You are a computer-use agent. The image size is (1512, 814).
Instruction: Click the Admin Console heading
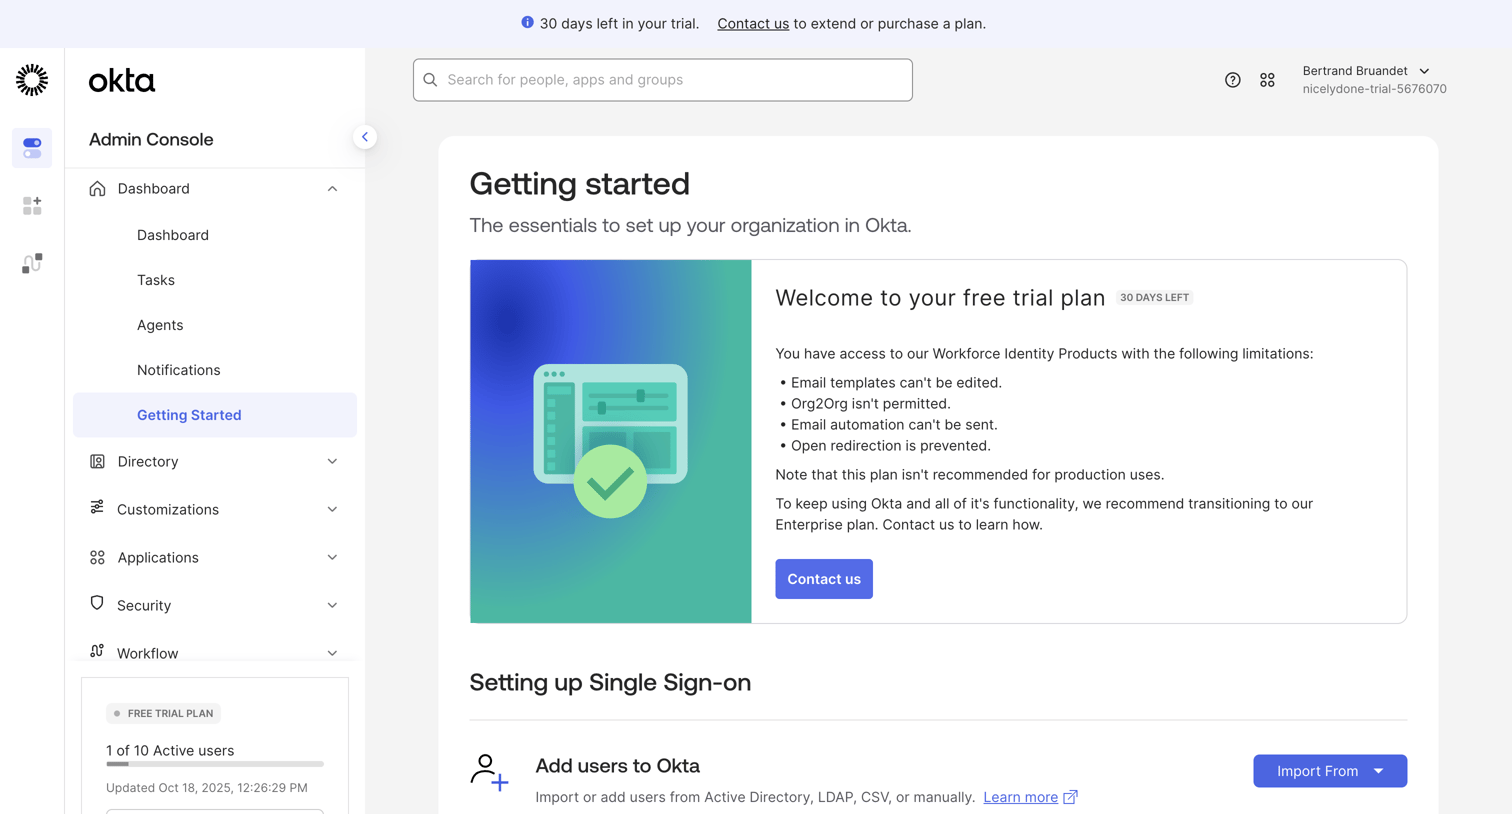click(x=151, y=139)
